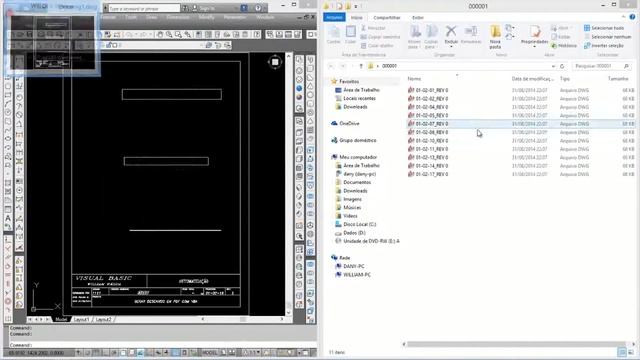
Task: Click Inverter seleção in Explorer ribbon
Action: click(604, 46)
